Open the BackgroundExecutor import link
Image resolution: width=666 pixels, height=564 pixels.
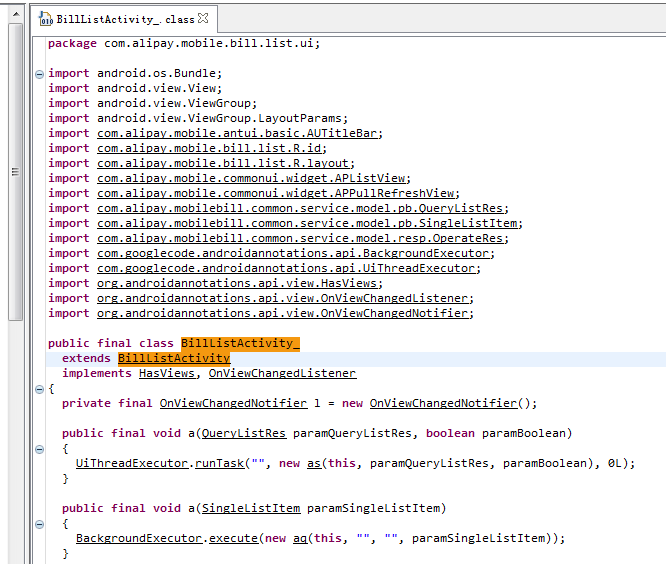(293, 254)
